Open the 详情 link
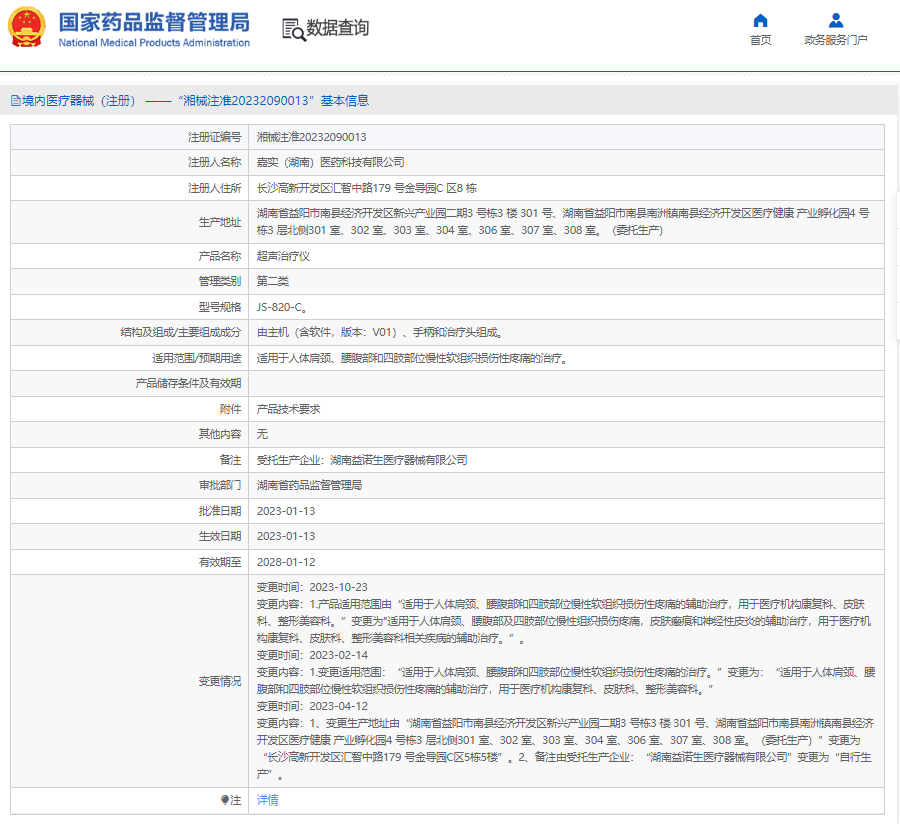Viewport: 900px width, 824px height. click(267, 800)
